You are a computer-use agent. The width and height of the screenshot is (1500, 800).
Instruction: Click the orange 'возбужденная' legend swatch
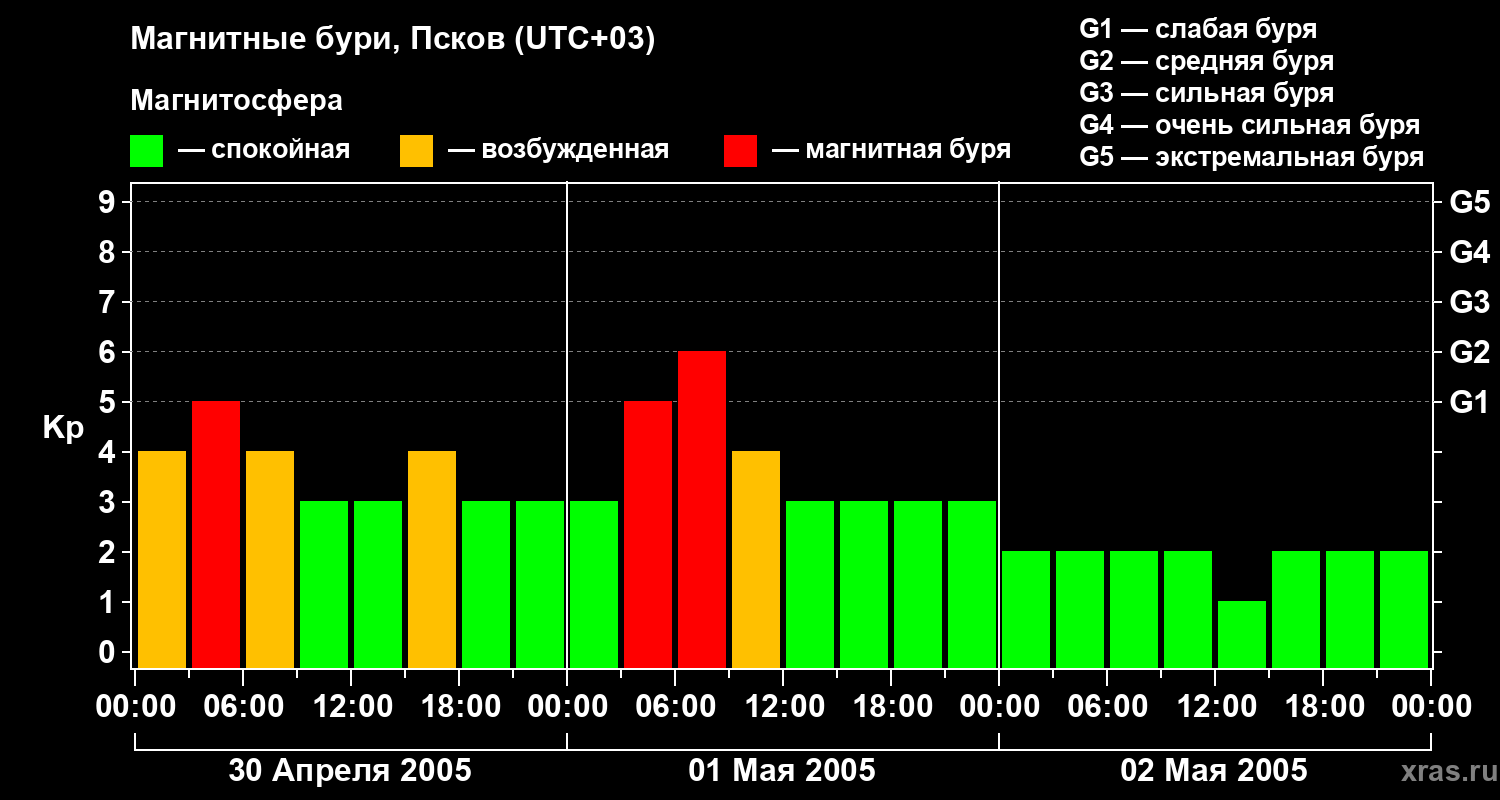tap(416, 151)
